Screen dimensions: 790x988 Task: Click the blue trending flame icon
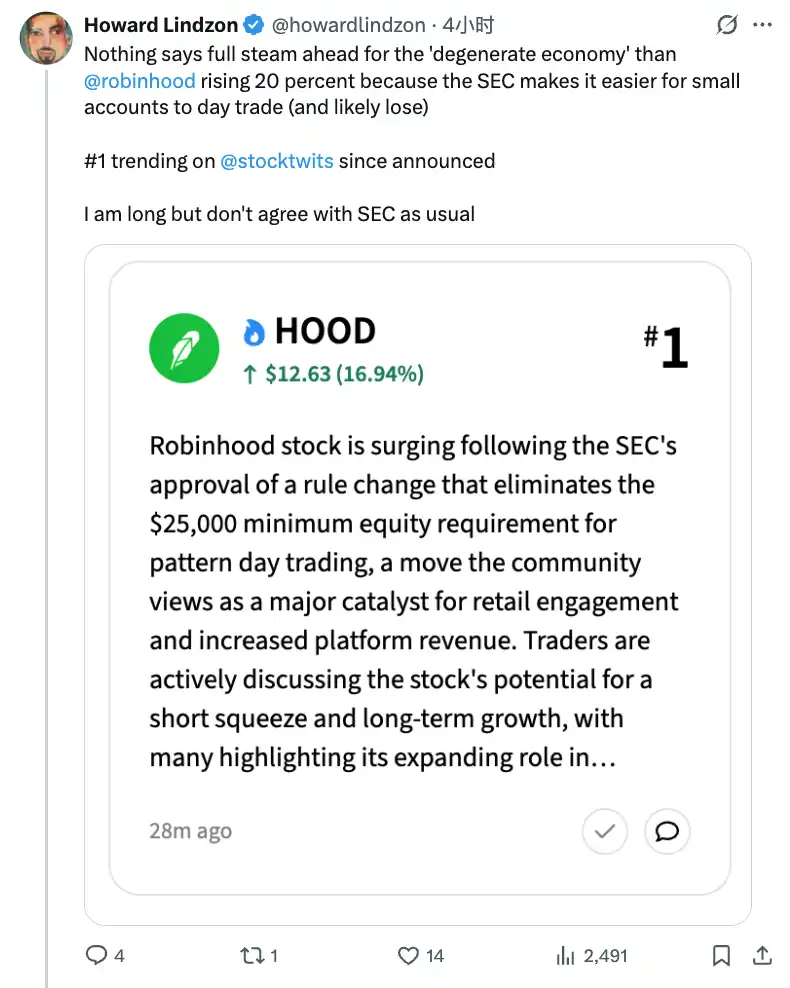coord(256,333)
